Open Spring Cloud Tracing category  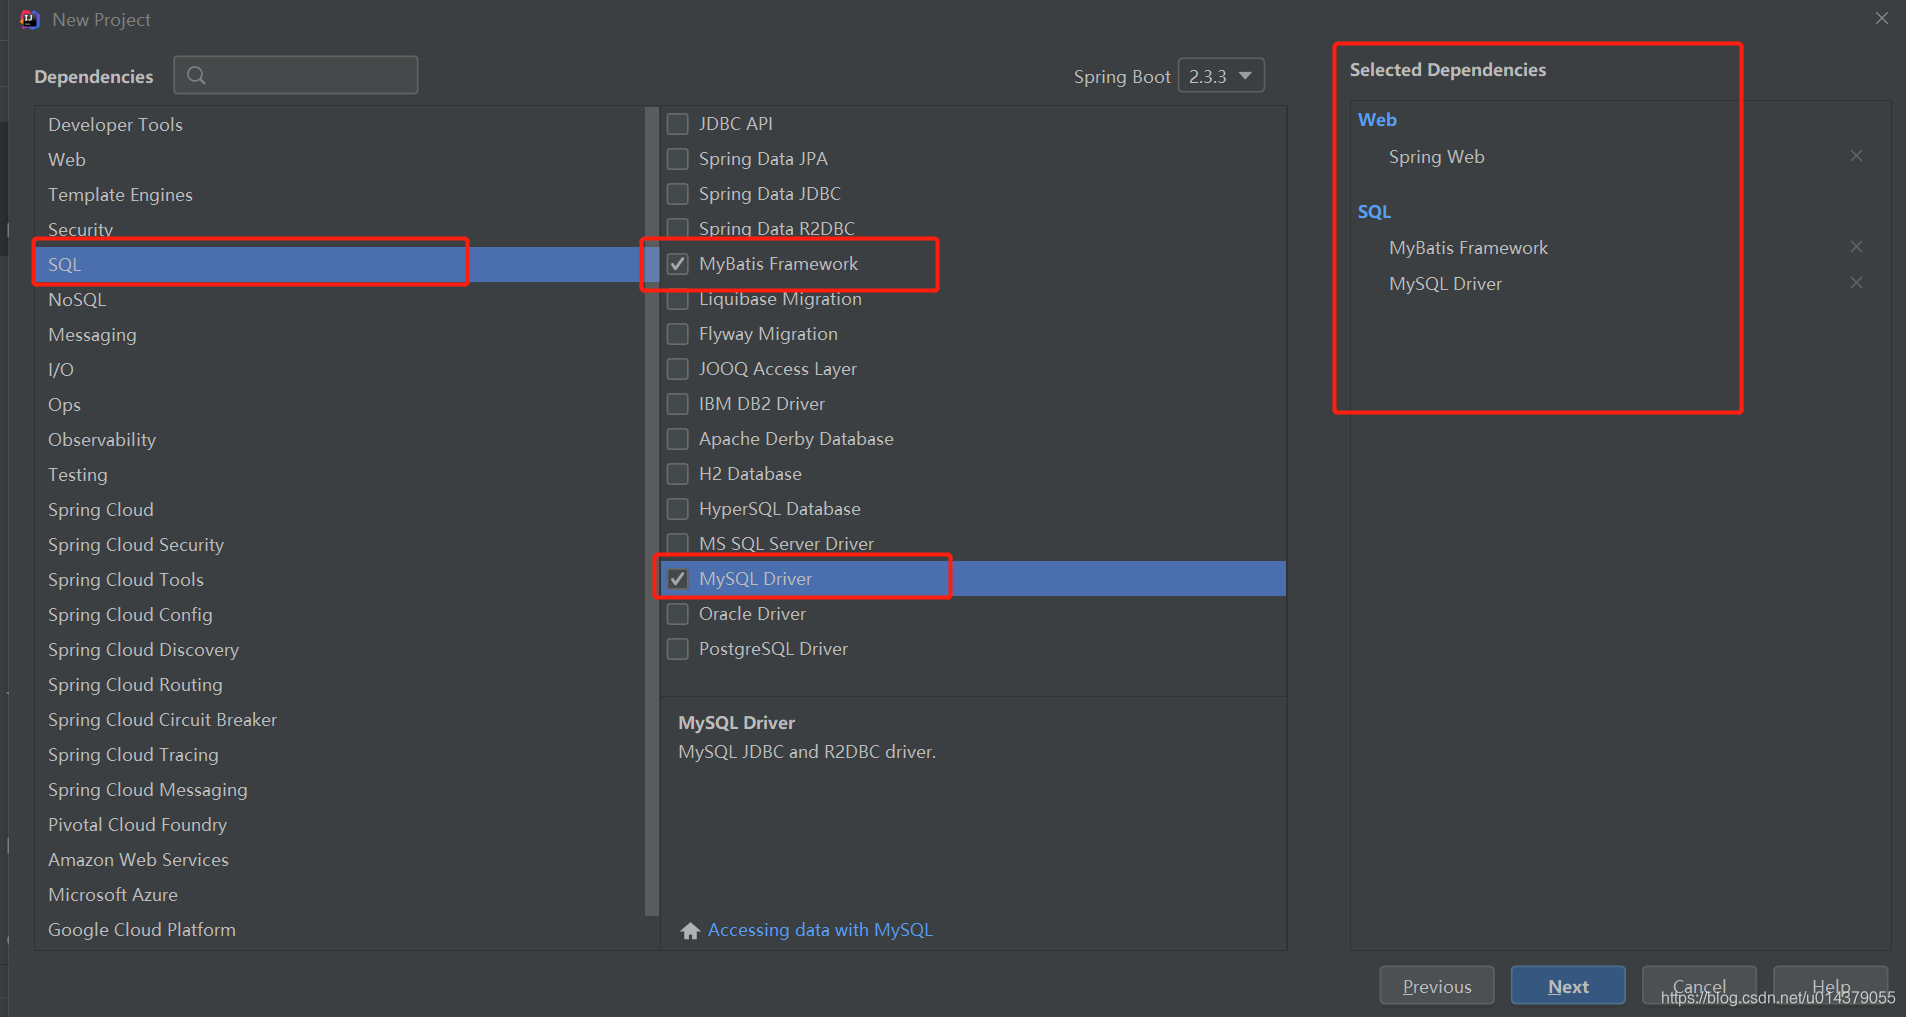(x=340, y=755)
